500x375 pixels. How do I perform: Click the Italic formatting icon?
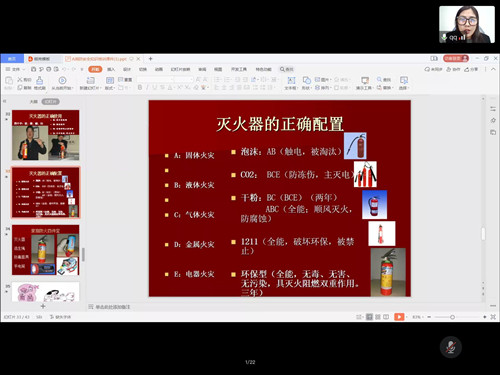click(x=147, y=87)
